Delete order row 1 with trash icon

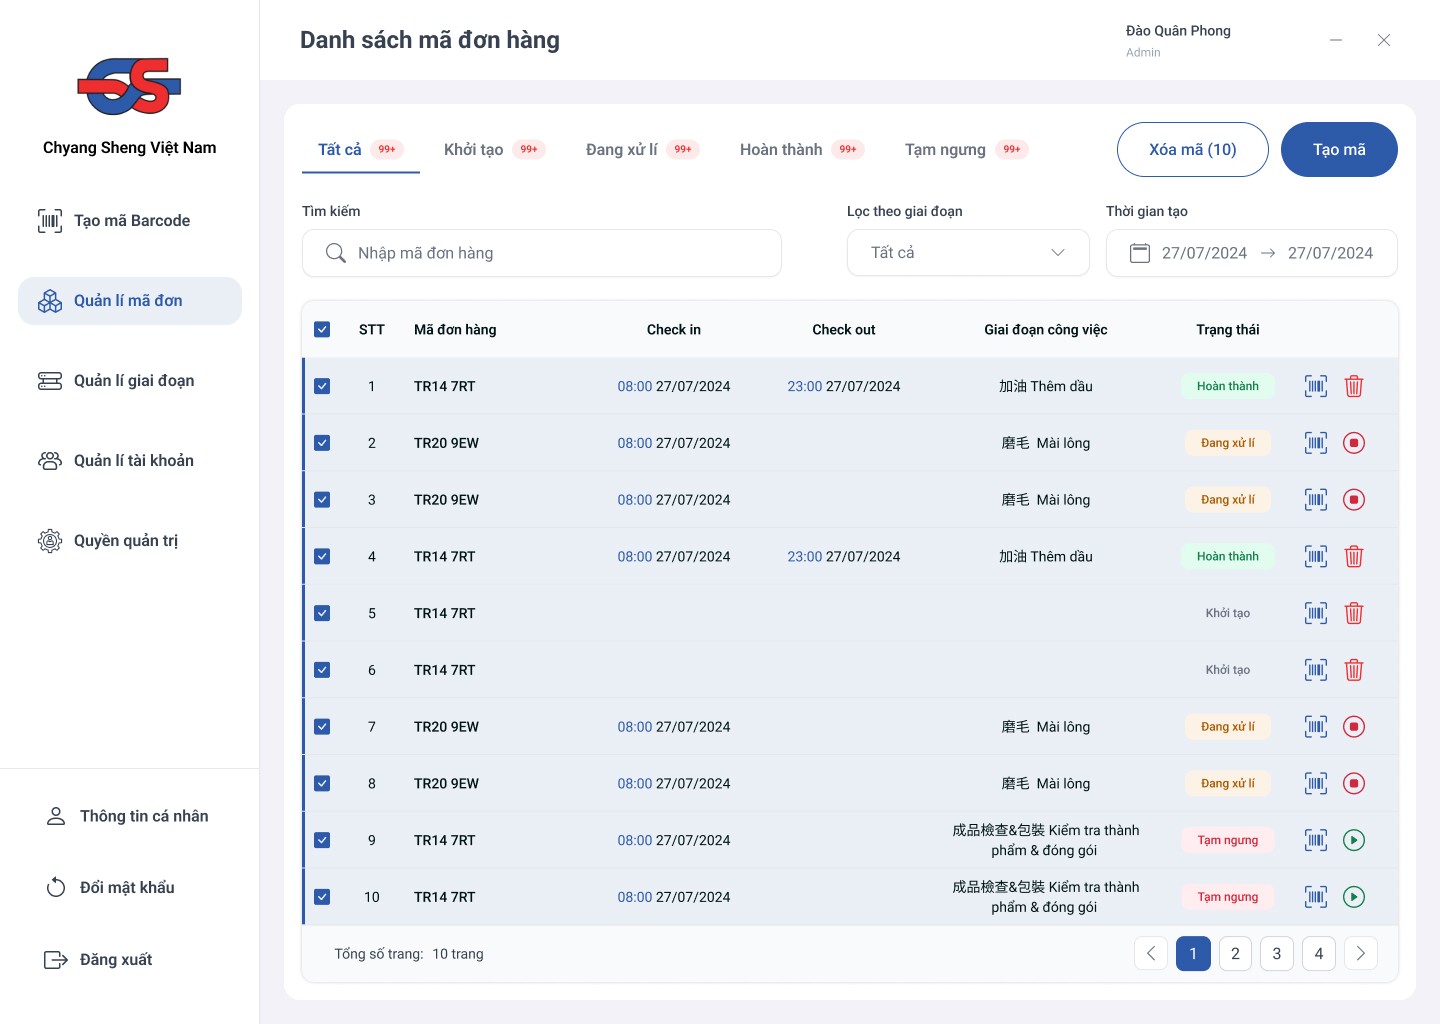1354,386
